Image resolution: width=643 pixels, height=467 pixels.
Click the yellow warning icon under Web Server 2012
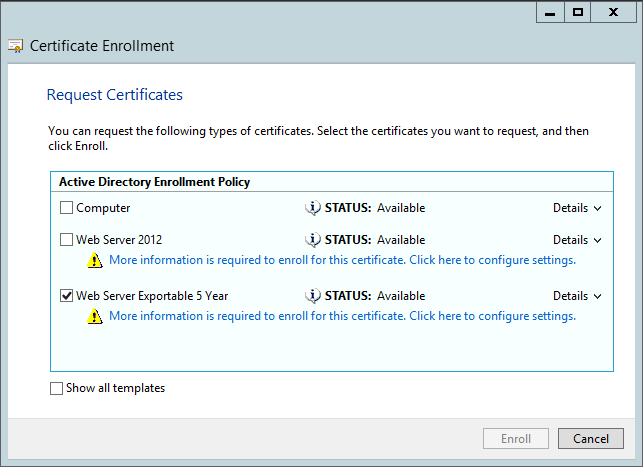click(95, 261)
